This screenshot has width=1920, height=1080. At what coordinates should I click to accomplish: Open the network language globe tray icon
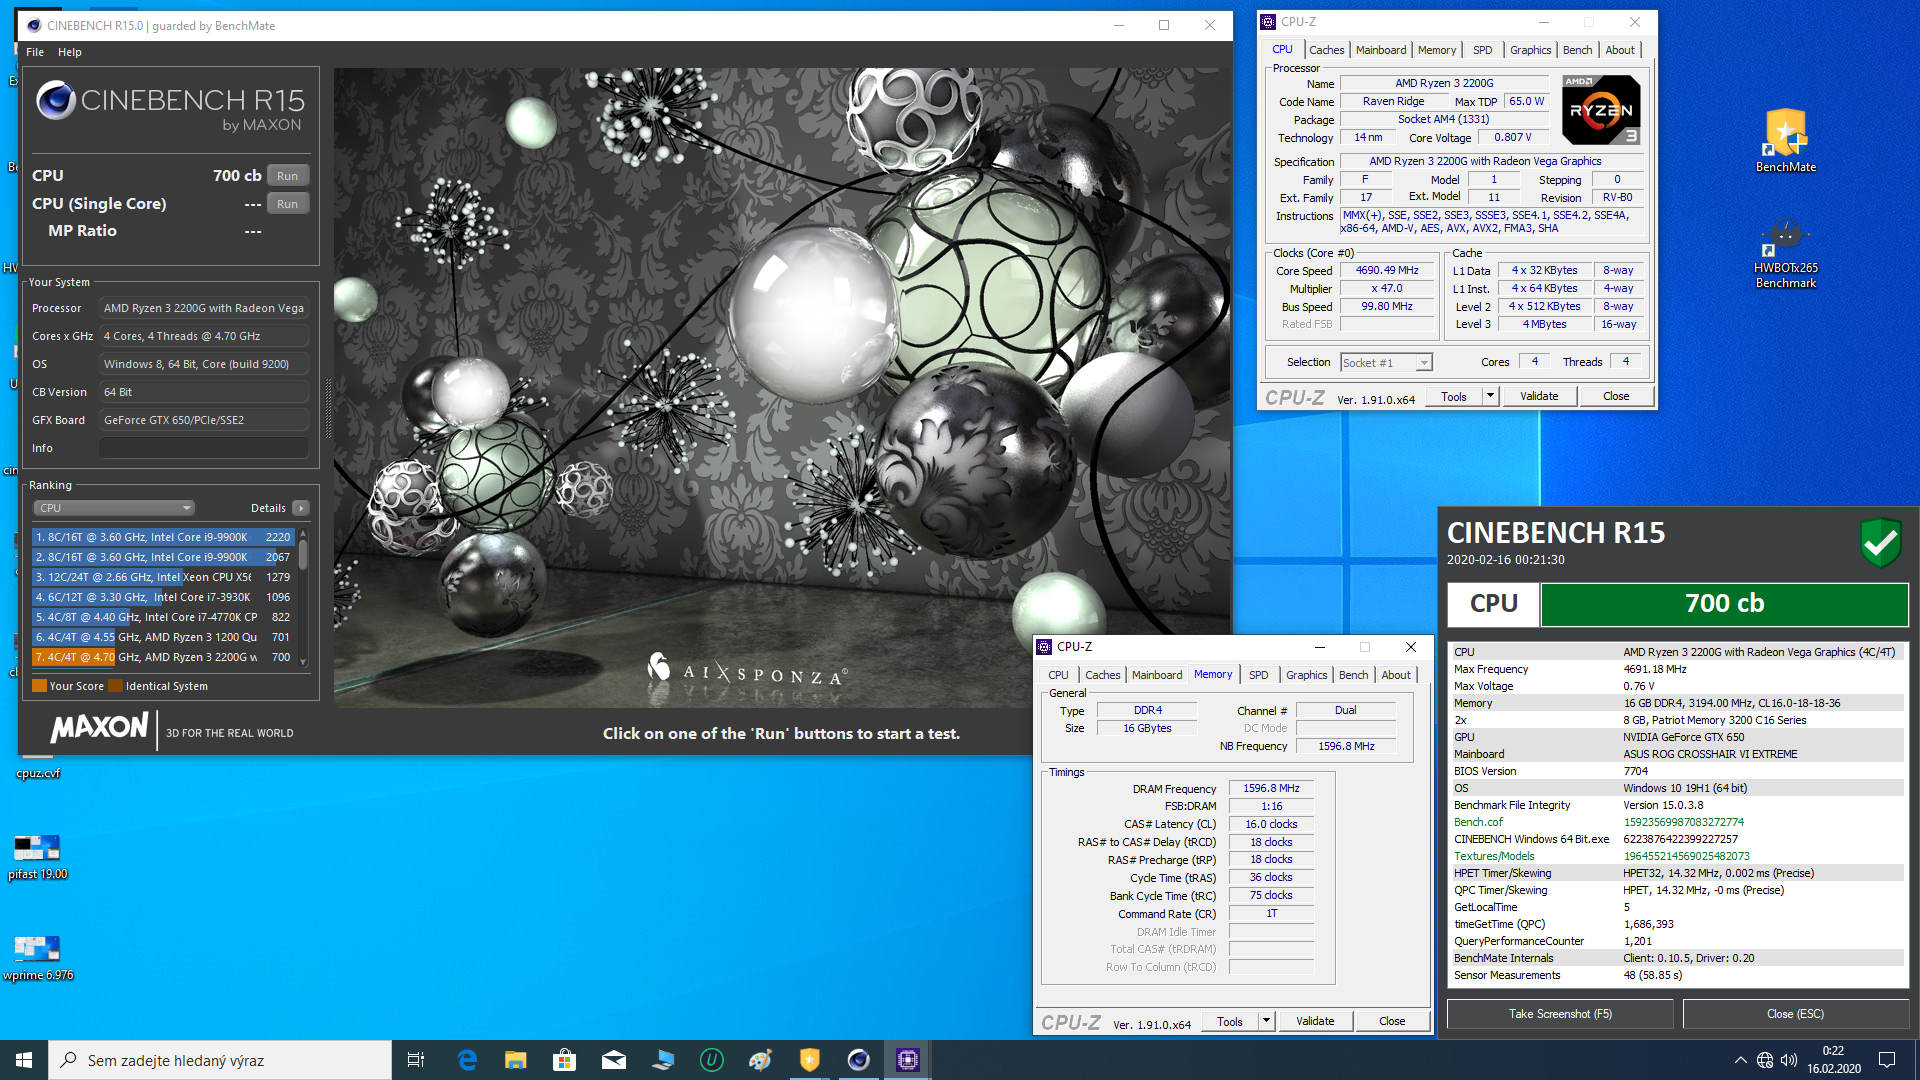1765,1060
